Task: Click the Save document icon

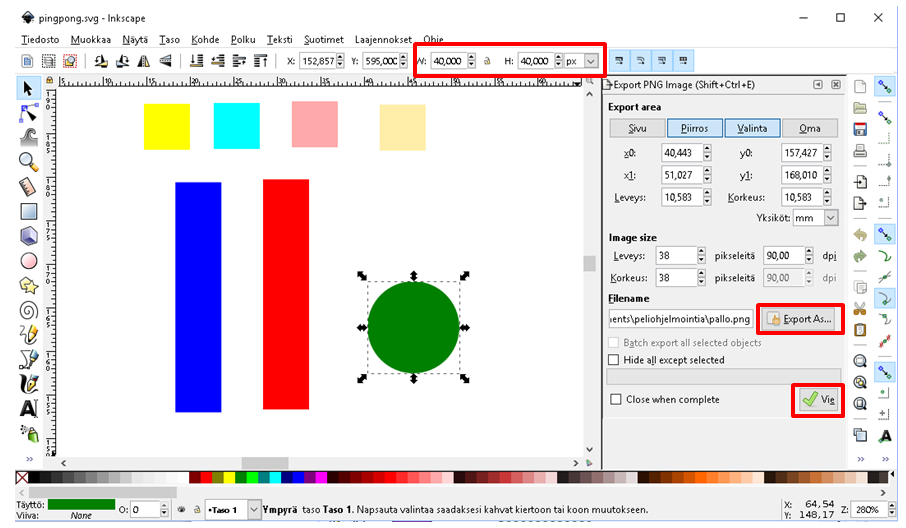Action: tap(860, 130)
